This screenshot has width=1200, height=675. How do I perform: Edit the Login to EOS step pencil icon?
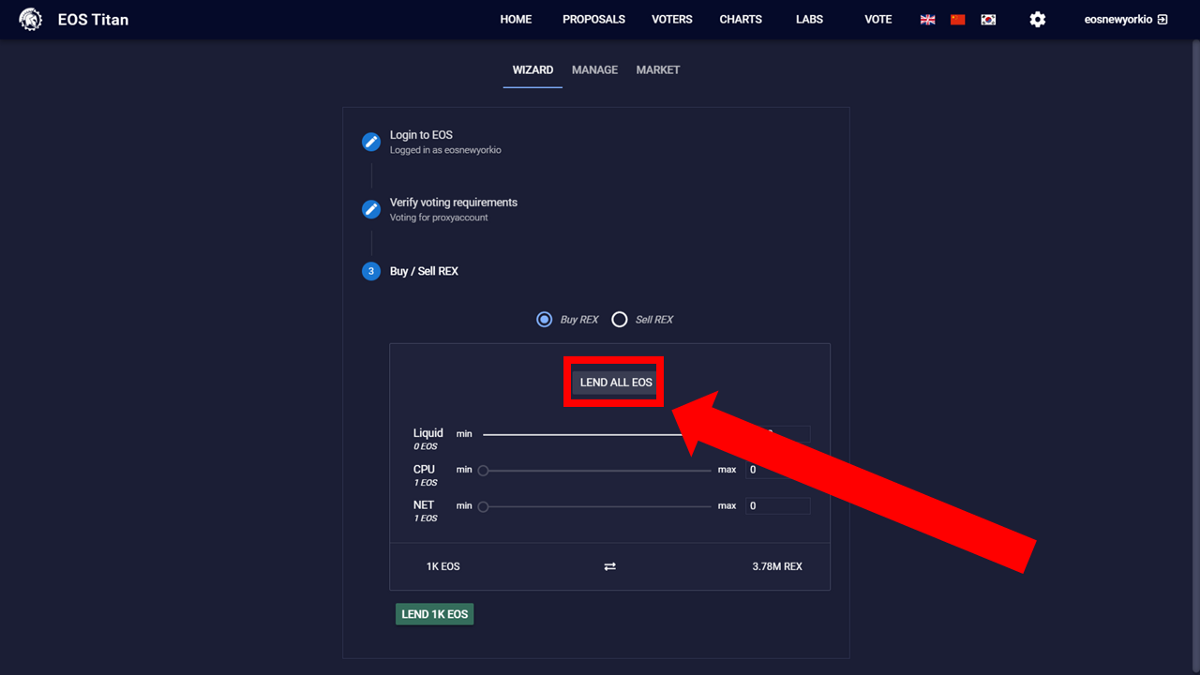point(371,142)
